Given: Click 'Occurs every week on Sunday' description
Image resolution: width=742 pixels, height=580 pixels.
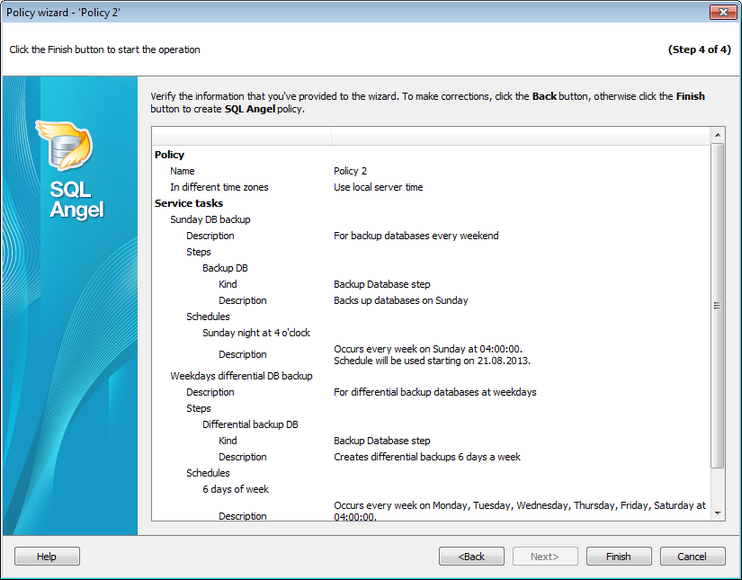Looking at the screenshot, I should click(432, 355).
